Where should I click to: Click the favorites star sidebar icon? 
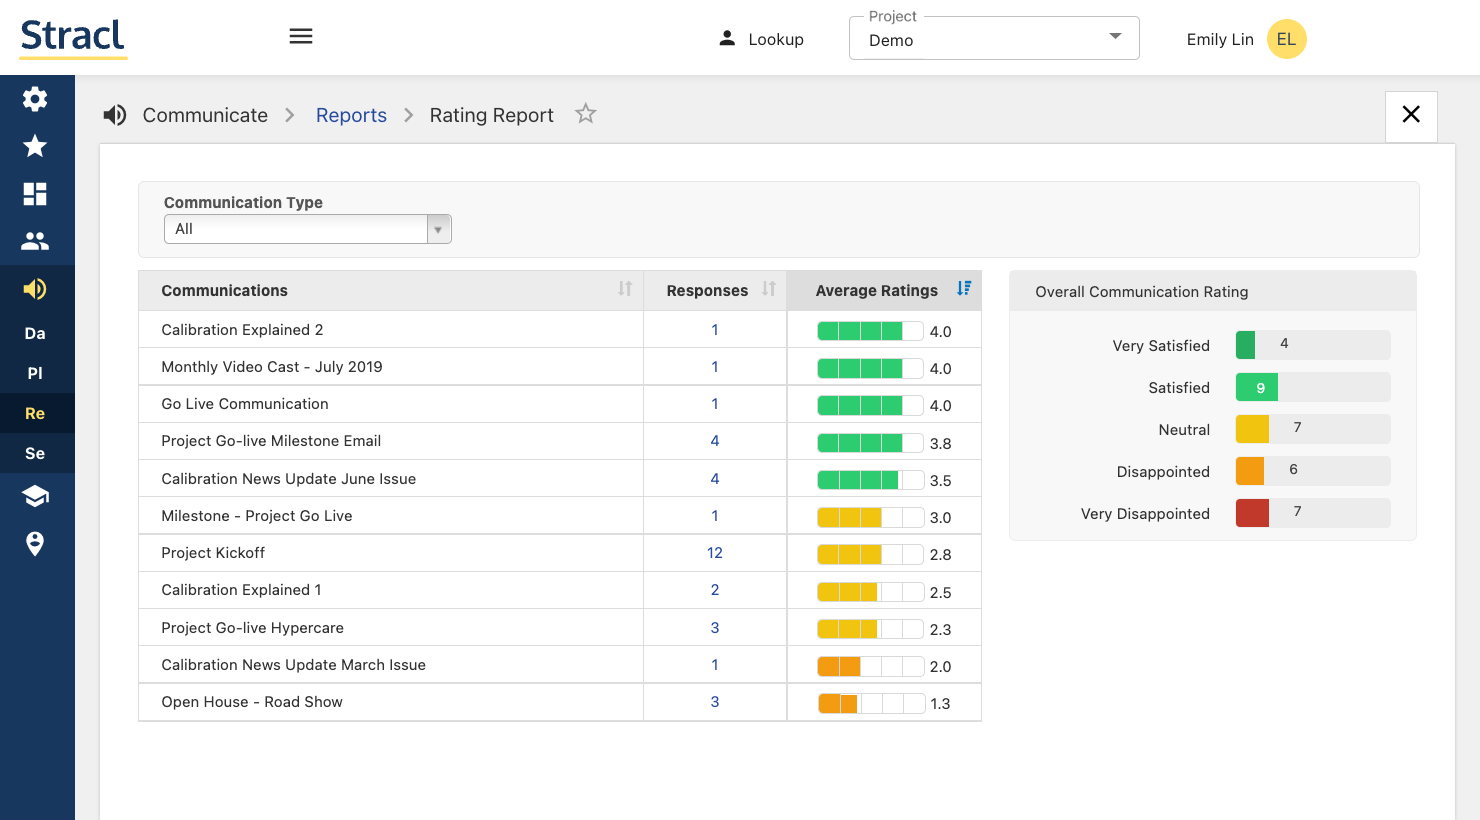click(x=35, y=146)
